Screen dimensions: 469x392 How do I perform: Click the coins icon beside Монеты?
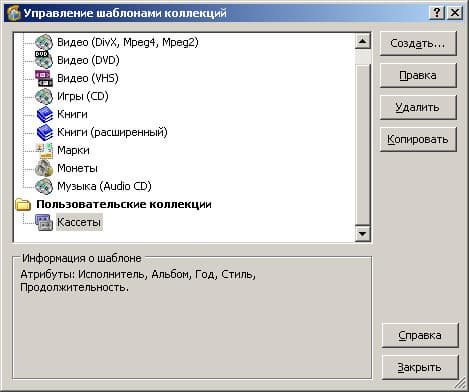point(44,168)
